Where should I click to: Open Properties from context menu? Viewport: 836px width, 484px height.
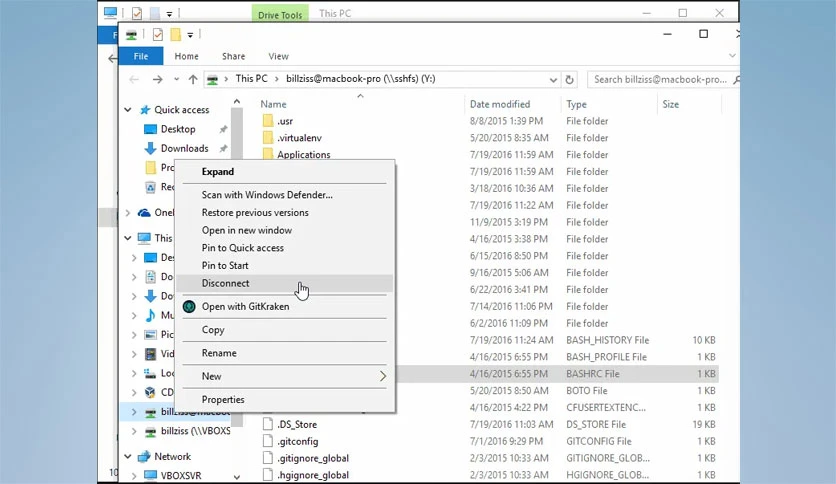tap(284, 400)
